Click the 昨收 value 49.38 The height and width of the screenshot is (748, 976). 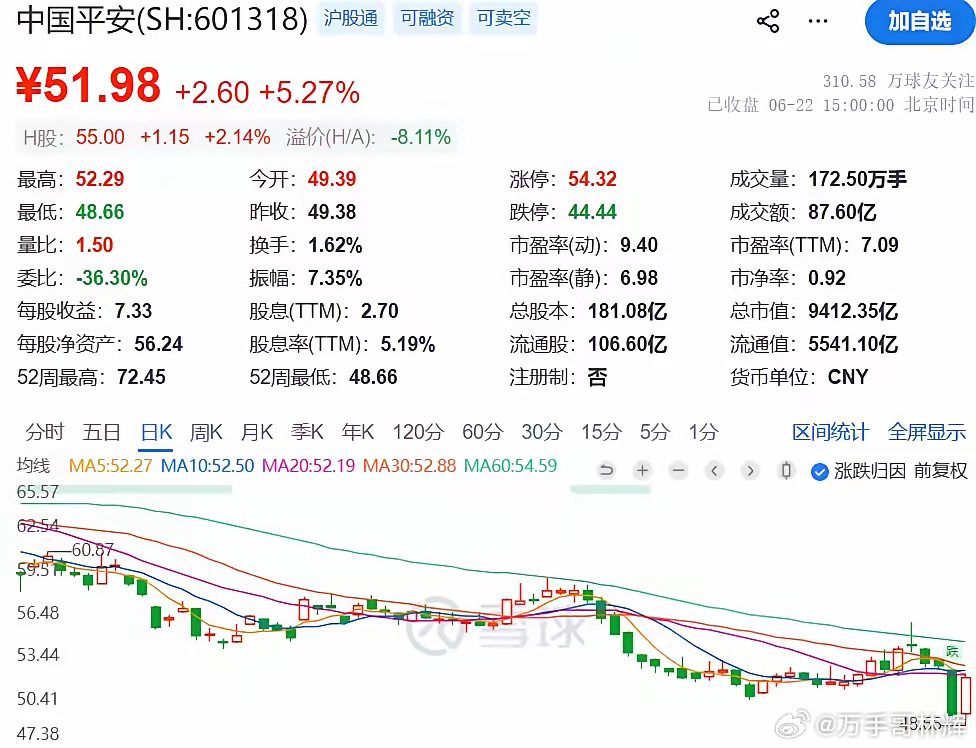click(x=332, y=212)
